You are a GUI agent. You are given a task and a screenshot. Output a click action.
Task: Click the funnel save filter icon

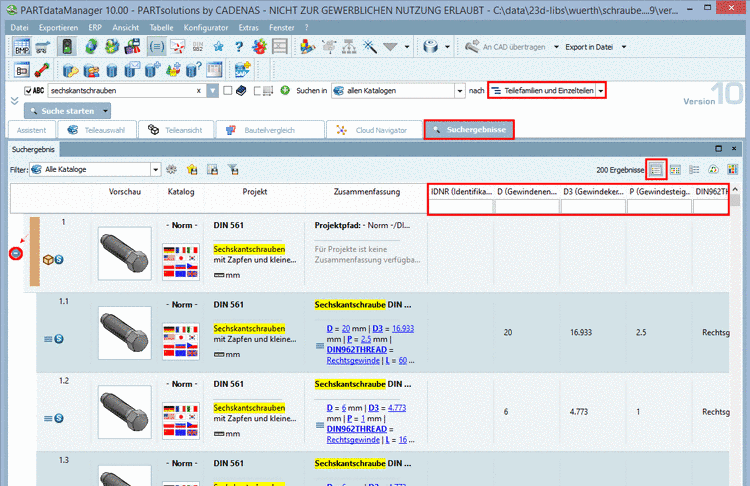pyautogui.click(x=233, y=169)
